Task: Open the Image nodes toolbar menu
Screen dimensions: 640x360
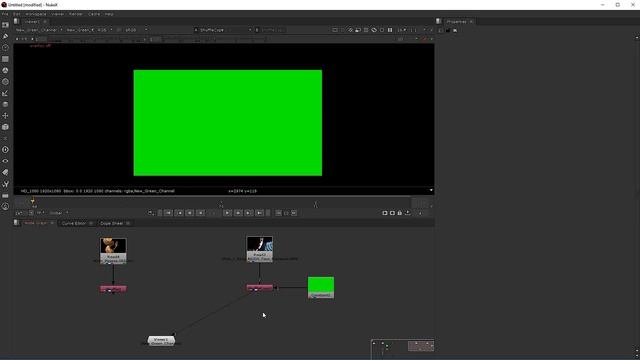Action: (x=5, y=25)
